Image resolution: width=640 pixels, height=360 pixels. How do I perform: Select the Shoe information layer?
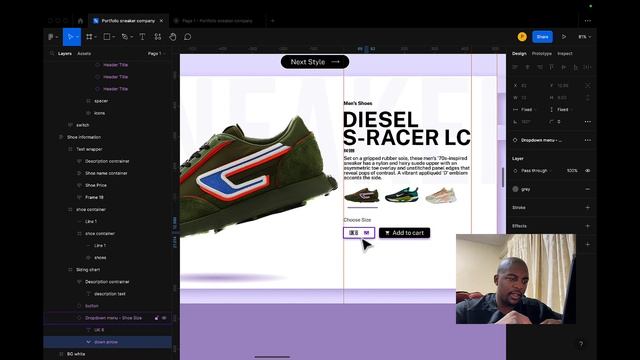tap(84, 137)
